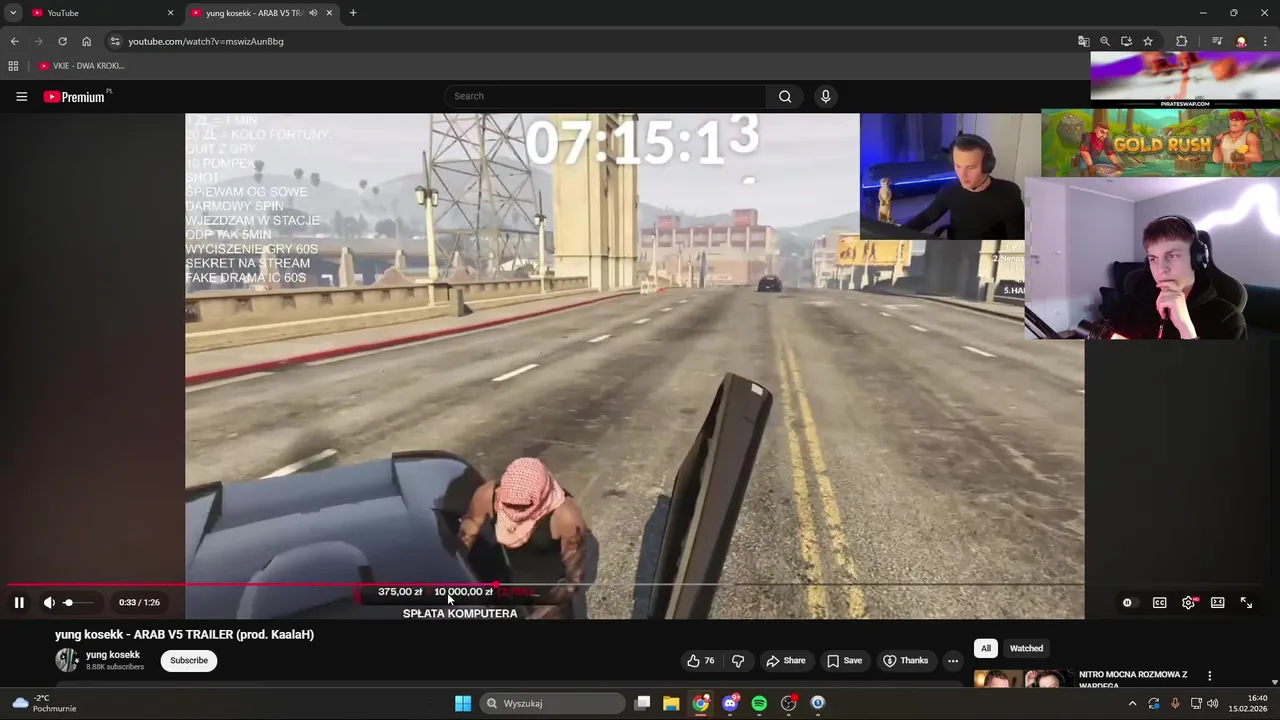
Task: Open File Explorer from the taskbar
Action: [x=671, y=703]
